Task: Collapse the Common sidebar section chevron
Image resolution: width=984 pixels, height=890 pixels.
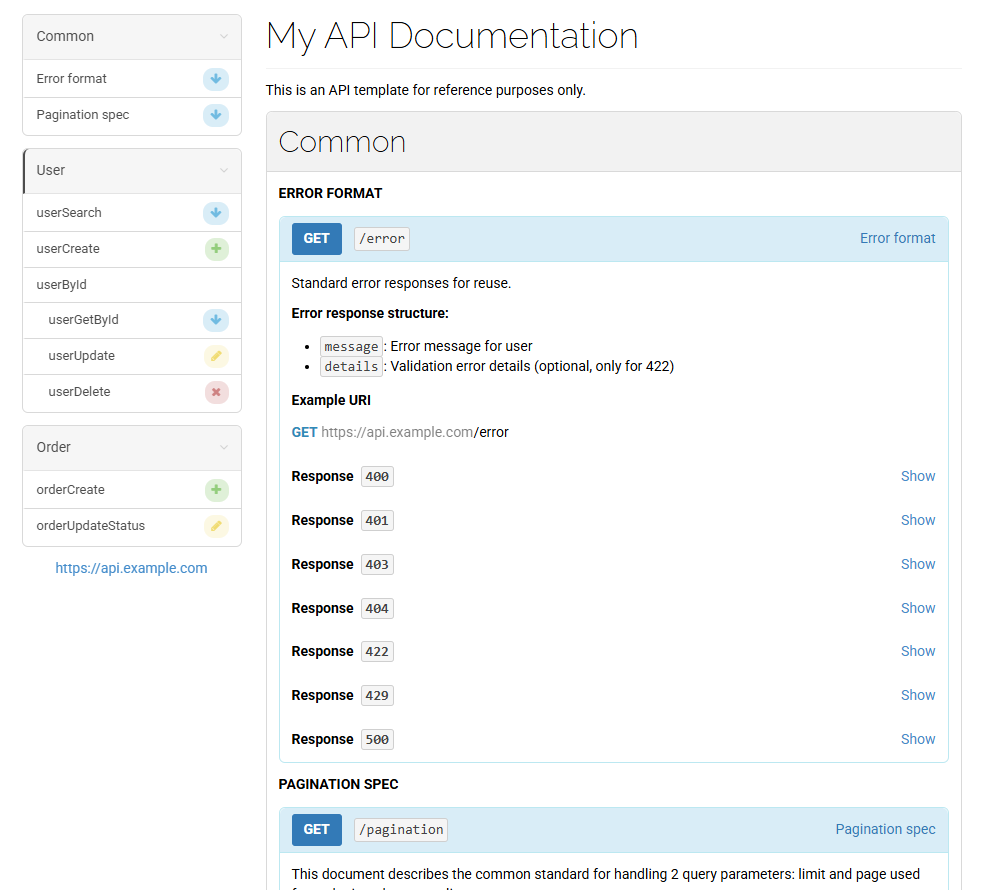Action: (224, 37)
